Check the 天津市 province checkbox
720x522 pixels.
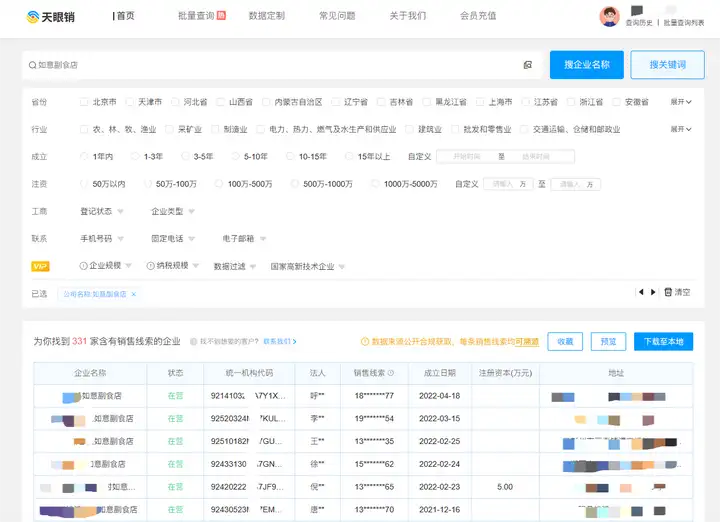[x=129, y=102]
